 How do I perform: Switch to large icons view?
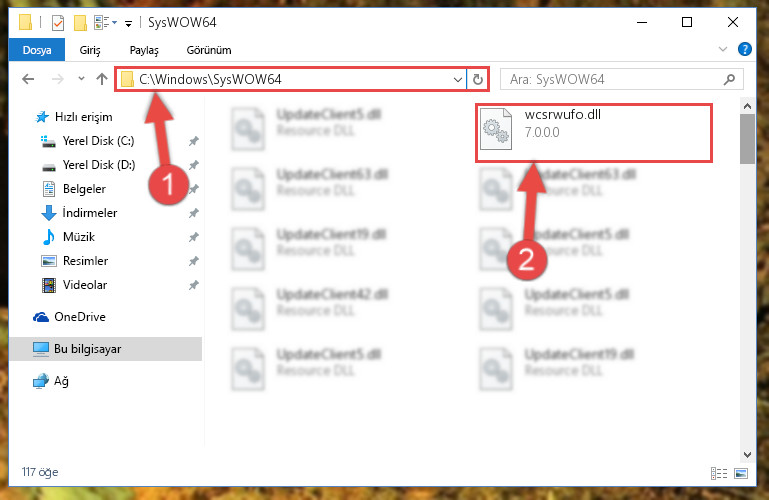click(x=741, y=473)
